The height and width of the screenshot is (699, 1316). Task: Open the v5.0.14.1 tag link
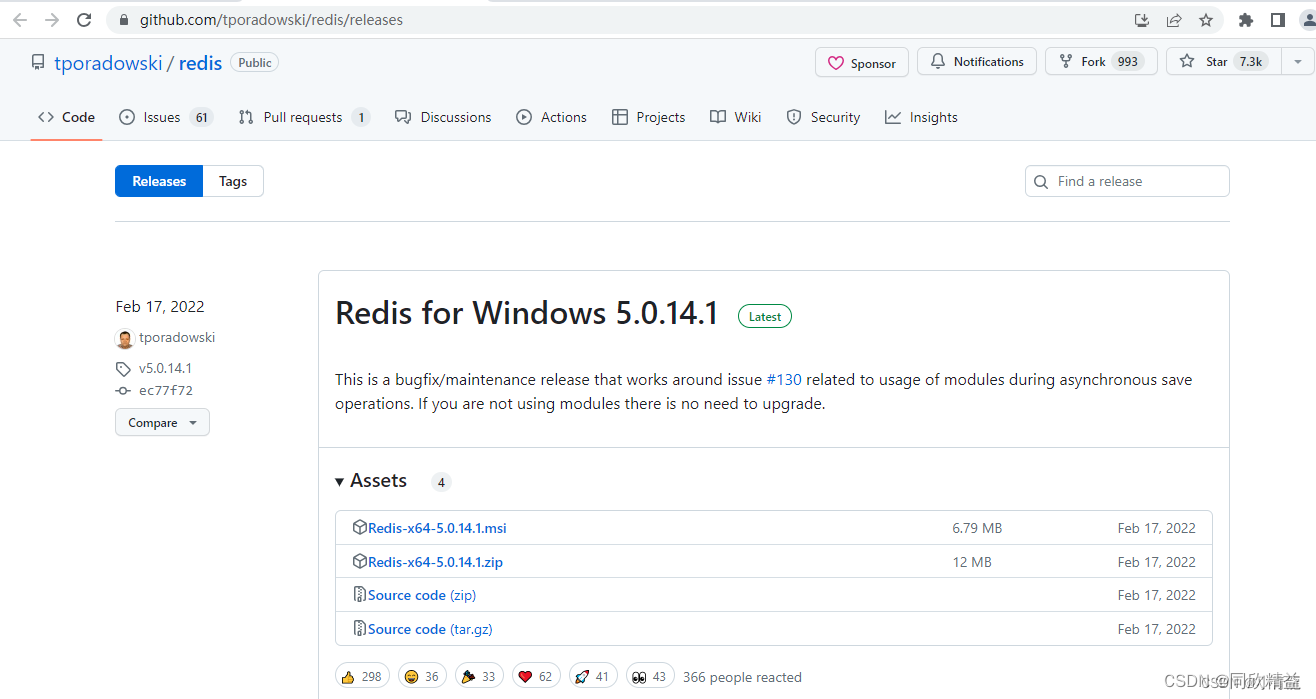165,368
